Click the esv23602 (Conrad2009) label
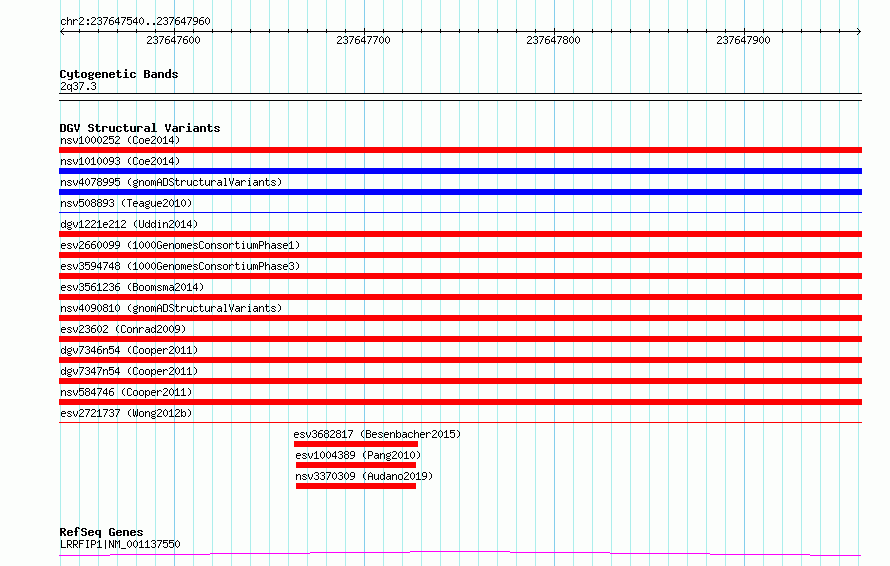 point(123,329)
